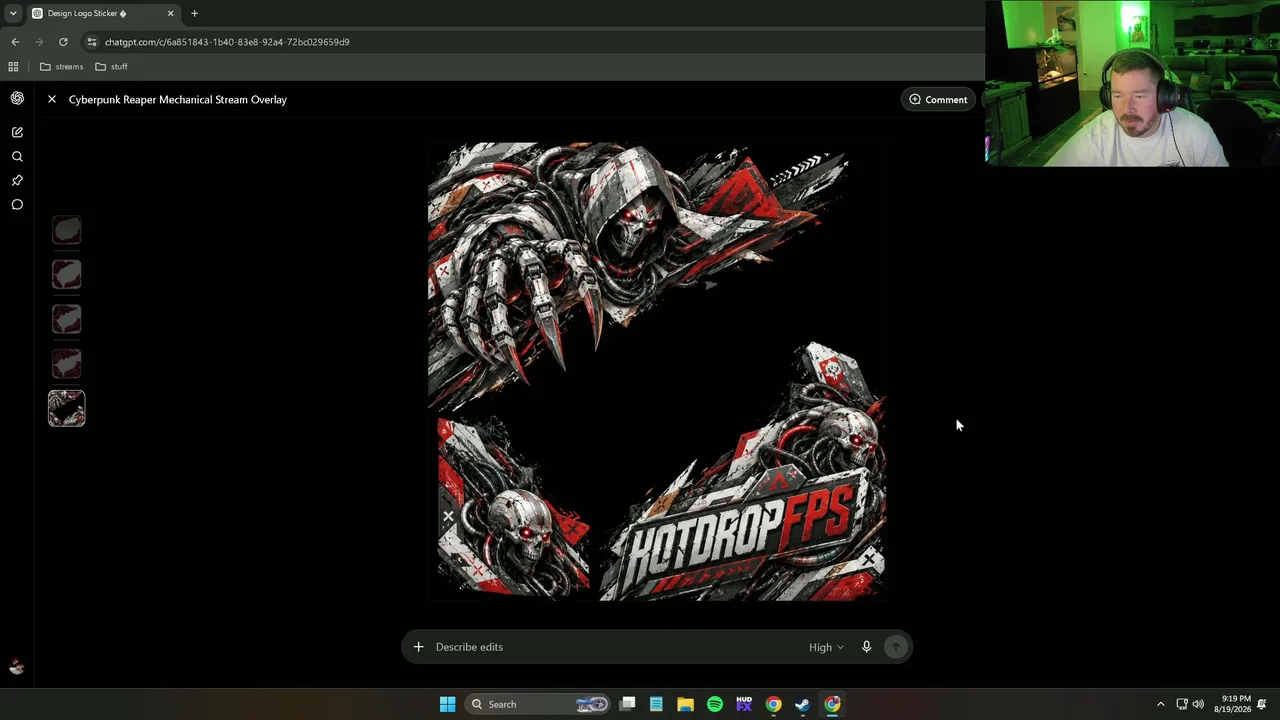Open File Explorer from the taskbar
This screenshot has width=1280, height=720.
pos(685,704)
